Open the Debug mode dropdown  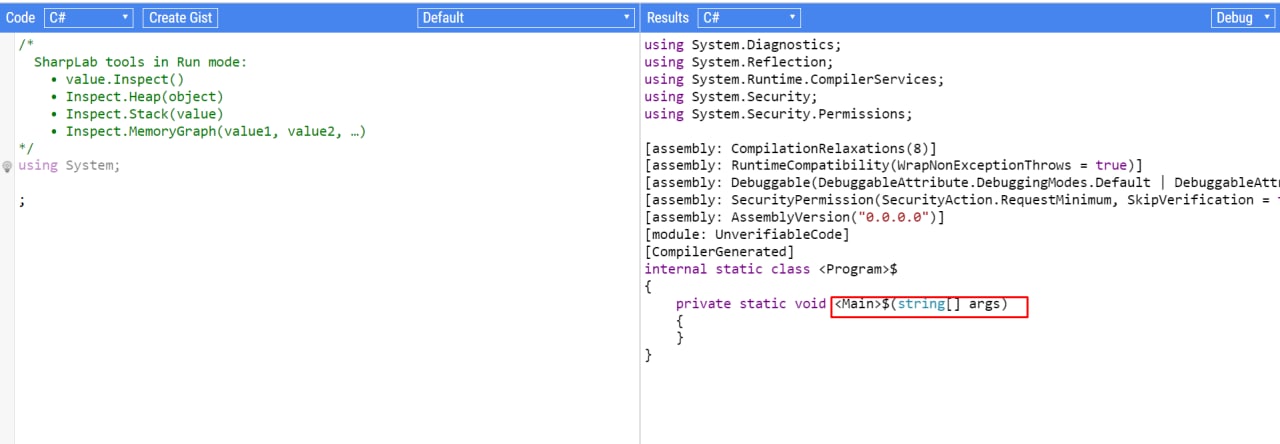pyautogui.click(x=1243, y=17)
